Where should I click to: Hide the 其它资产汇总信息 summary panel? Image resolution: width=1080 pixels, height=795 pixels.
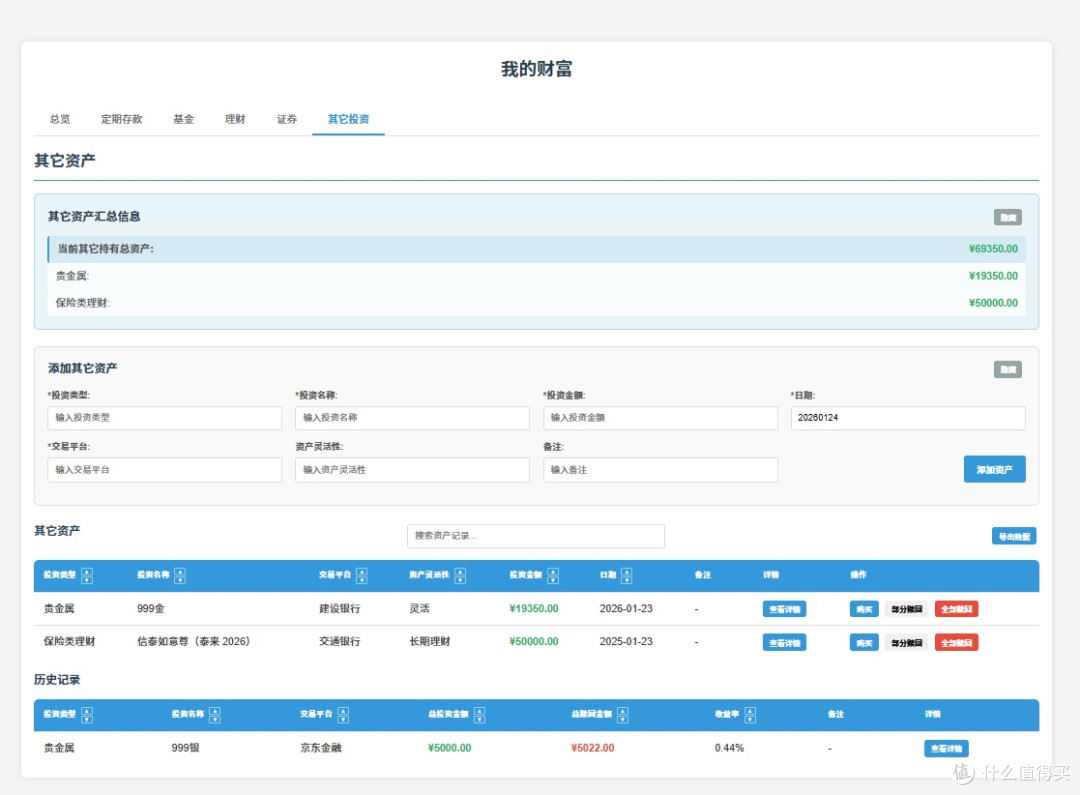(1008, 218)
